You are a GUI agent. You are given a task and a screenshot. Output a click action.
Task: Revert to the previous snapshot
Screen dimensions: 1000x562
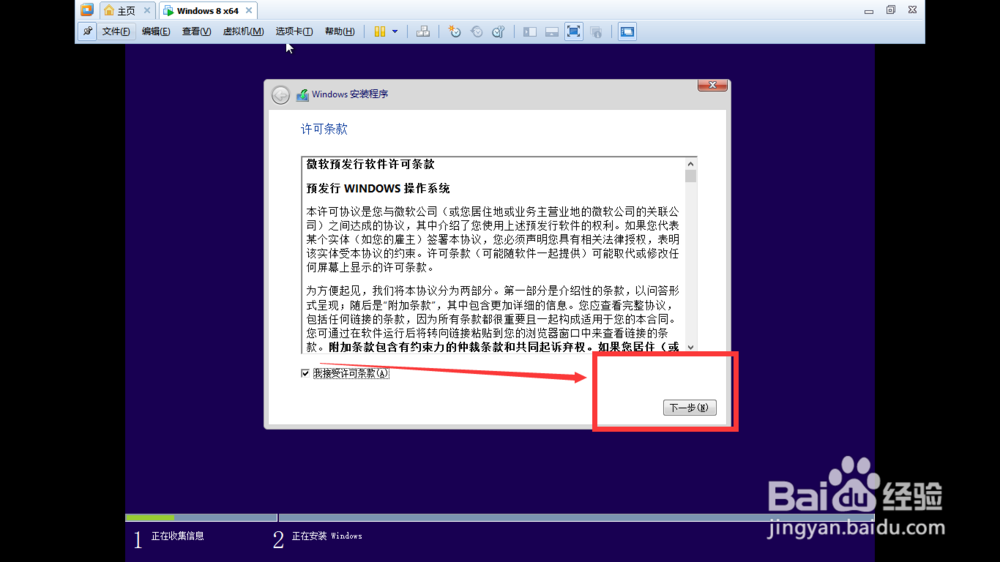[476, 31]
